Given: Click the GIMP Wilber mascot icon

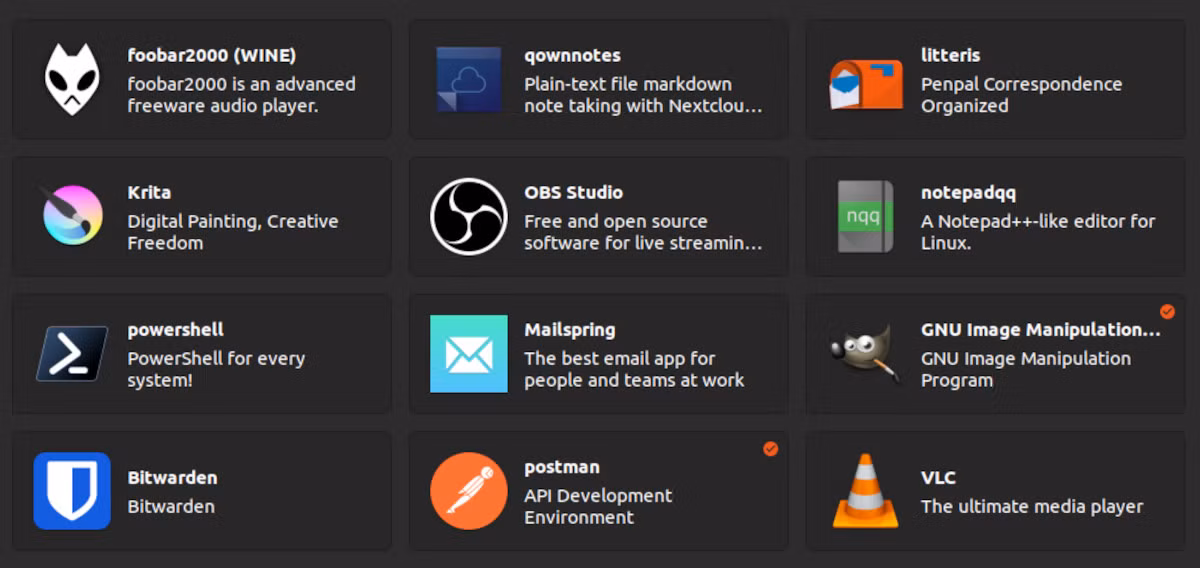Looking at the screenshot, I should pyautogui.click(x=866, y=353).
